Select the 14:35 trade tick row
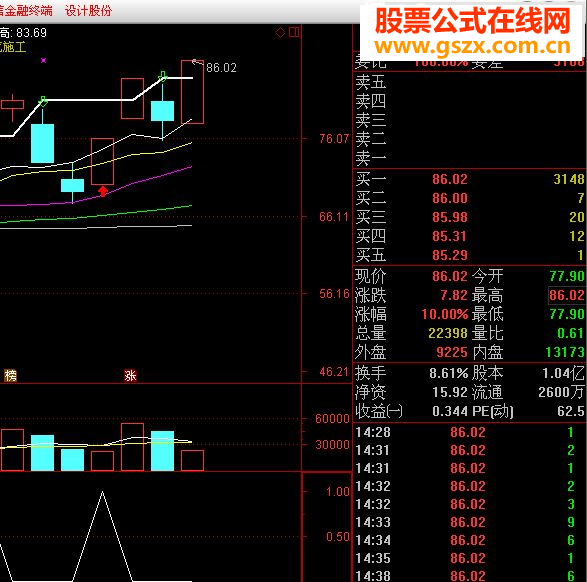Image resolution: width=587 pixels, height=582 pixels. pos(469,558)
